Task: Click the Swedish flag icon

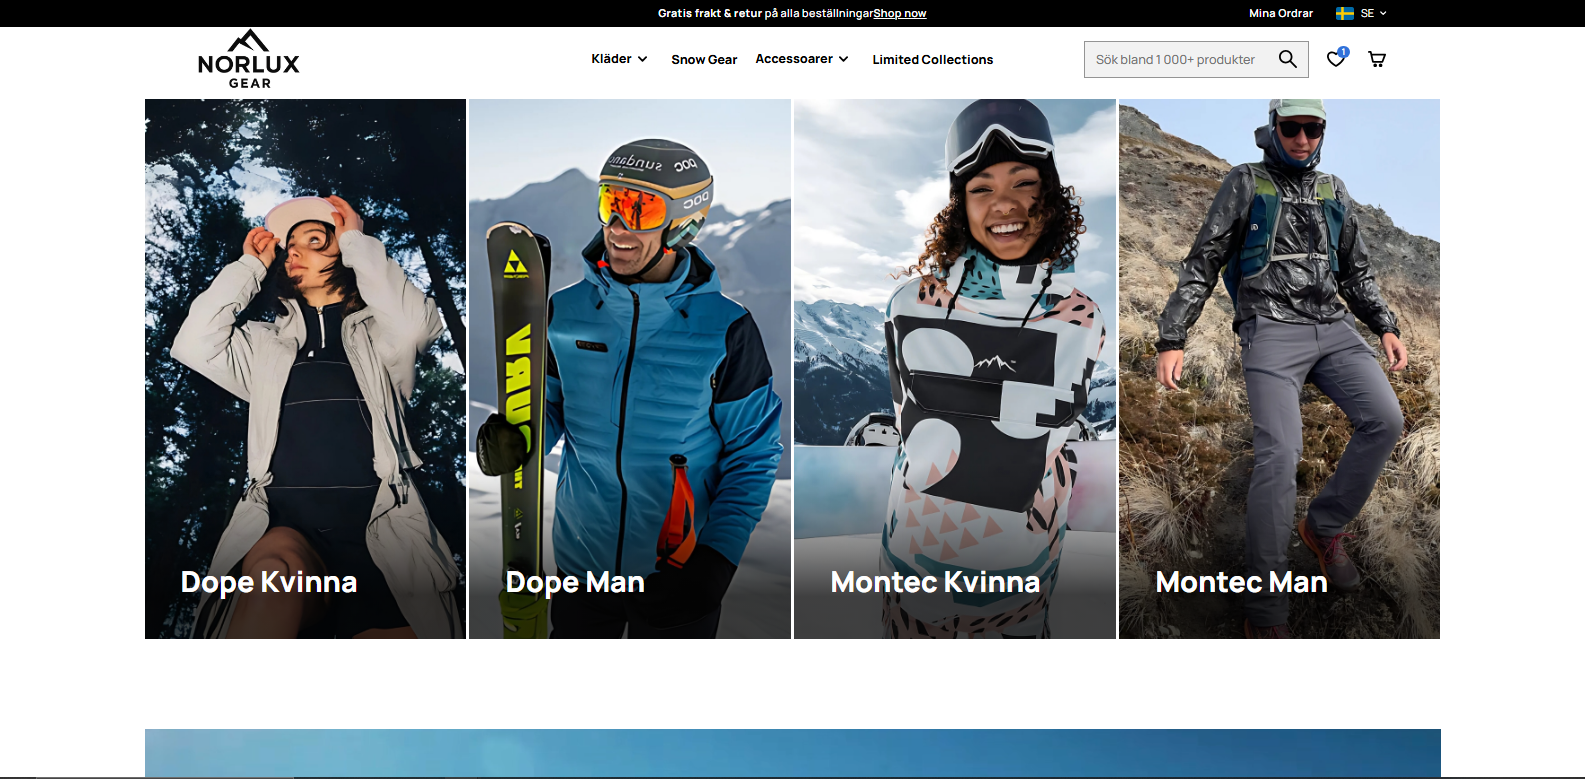Action: coord(1345,13)
